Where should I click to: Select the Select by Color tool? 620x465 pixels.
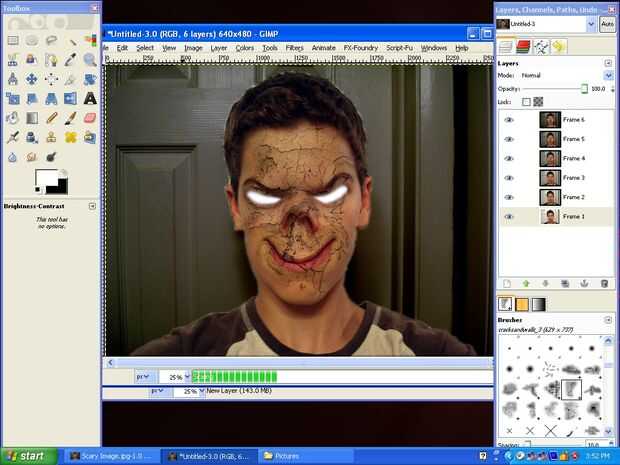pos(90,40)
